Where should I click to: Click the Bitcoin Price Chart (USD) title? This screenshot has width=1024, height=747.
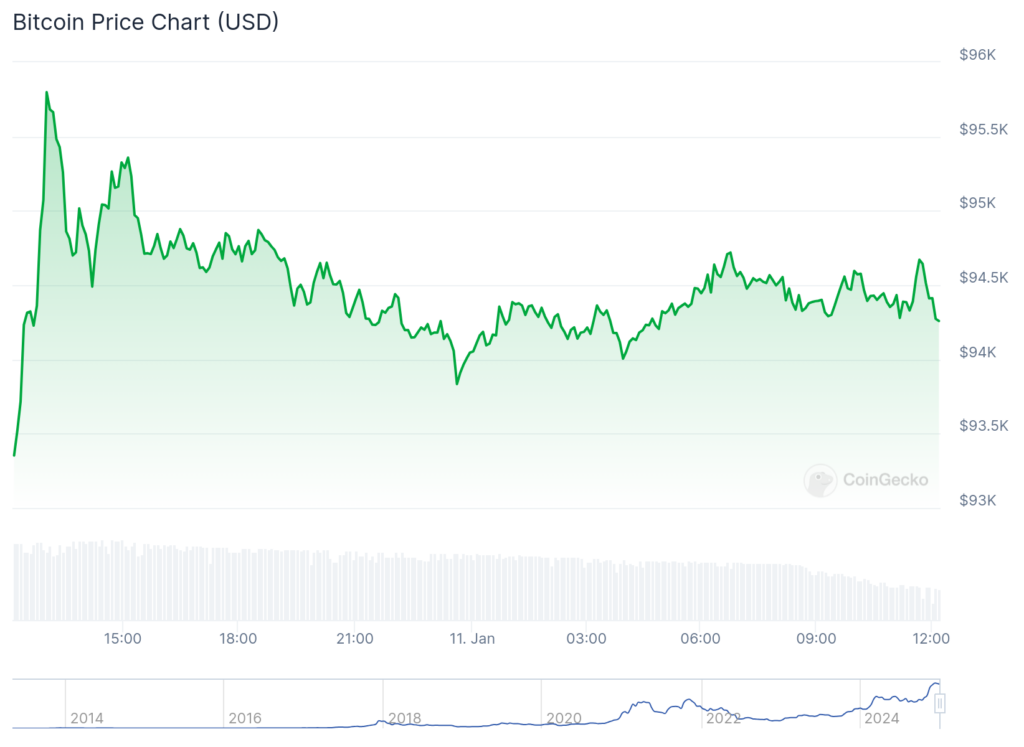[146, 22]
